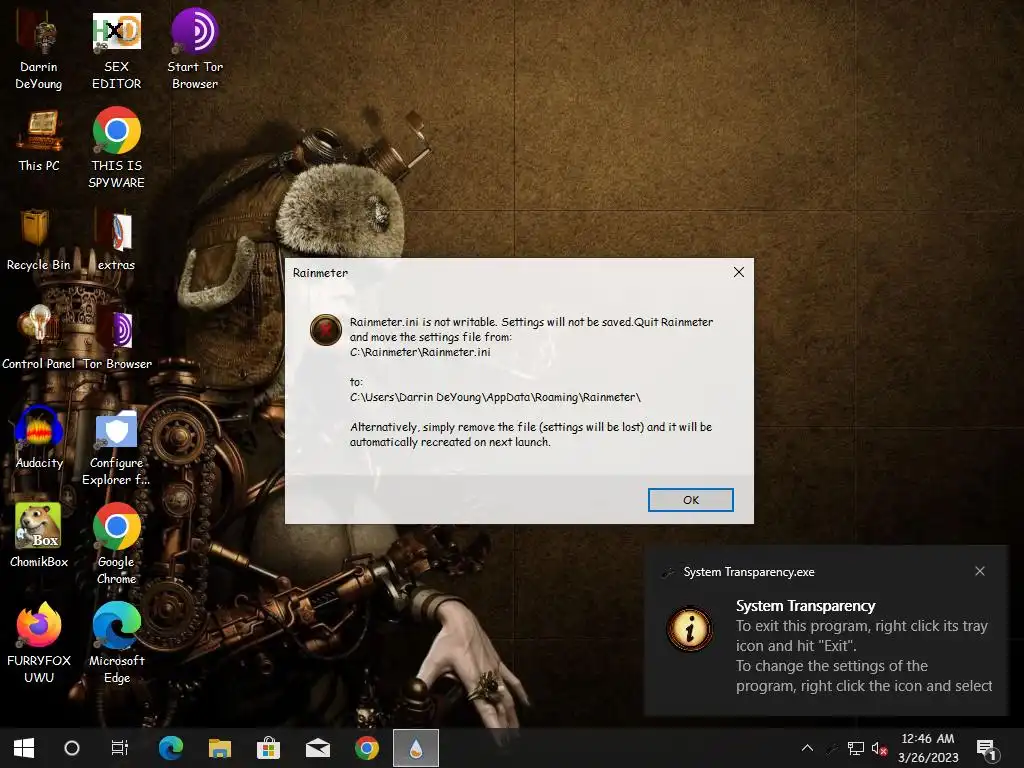Screen dimensions: 1024x768
Task: Click the C:\Rainmeter\Rainmeter.ini path text
Action: 420,352
